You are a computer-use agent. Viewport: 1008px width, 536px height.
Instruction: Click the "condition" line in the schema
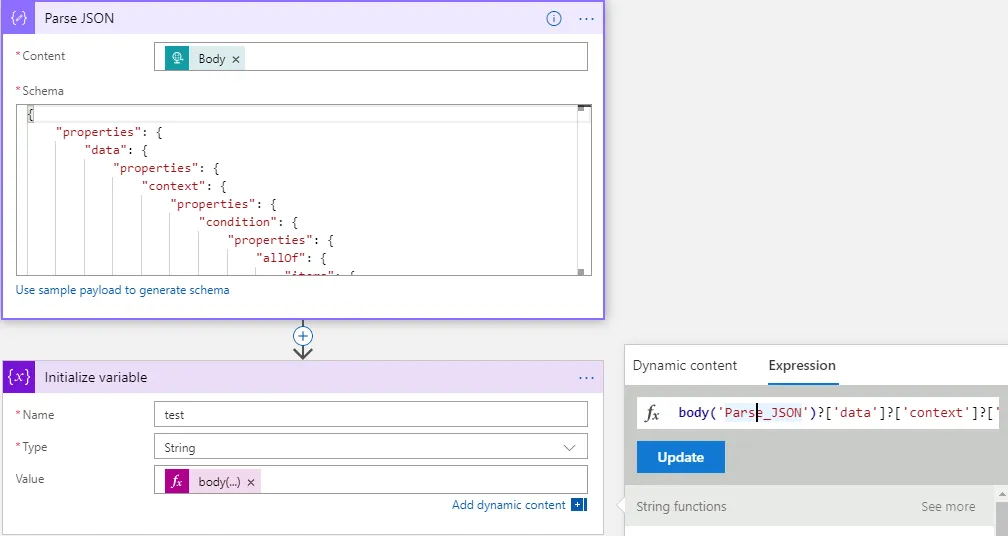[x=248, y=222]
